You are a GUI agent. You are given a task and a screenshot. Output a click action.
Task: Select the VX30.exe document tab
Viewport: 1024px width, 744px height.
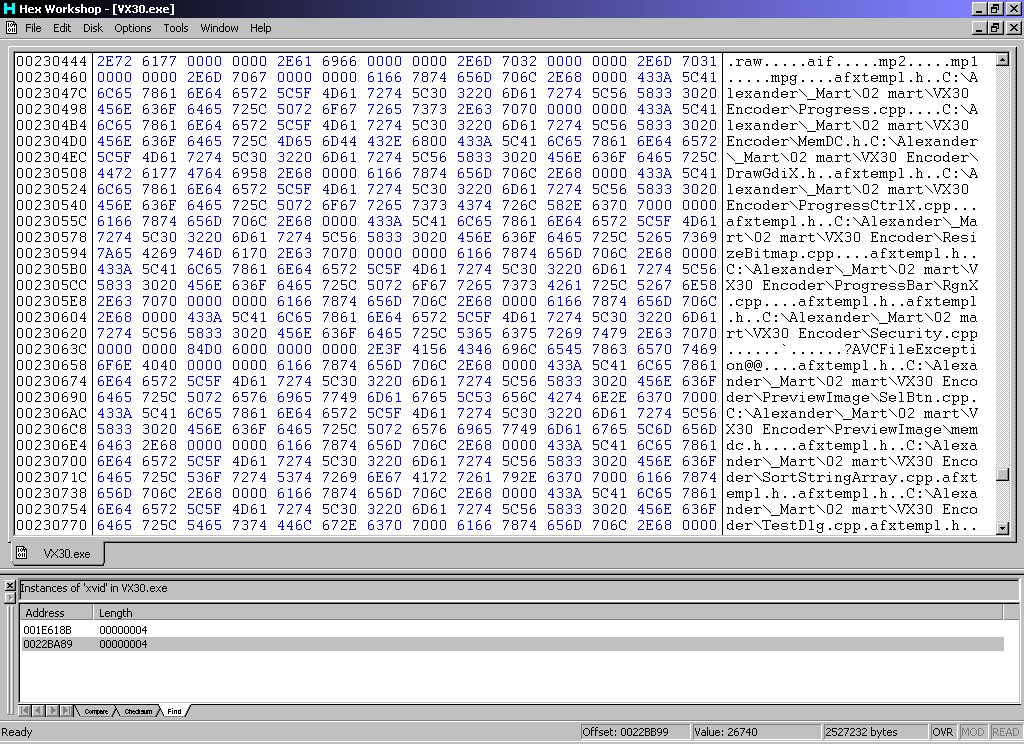pyautogui.click(x=57, y=554)
